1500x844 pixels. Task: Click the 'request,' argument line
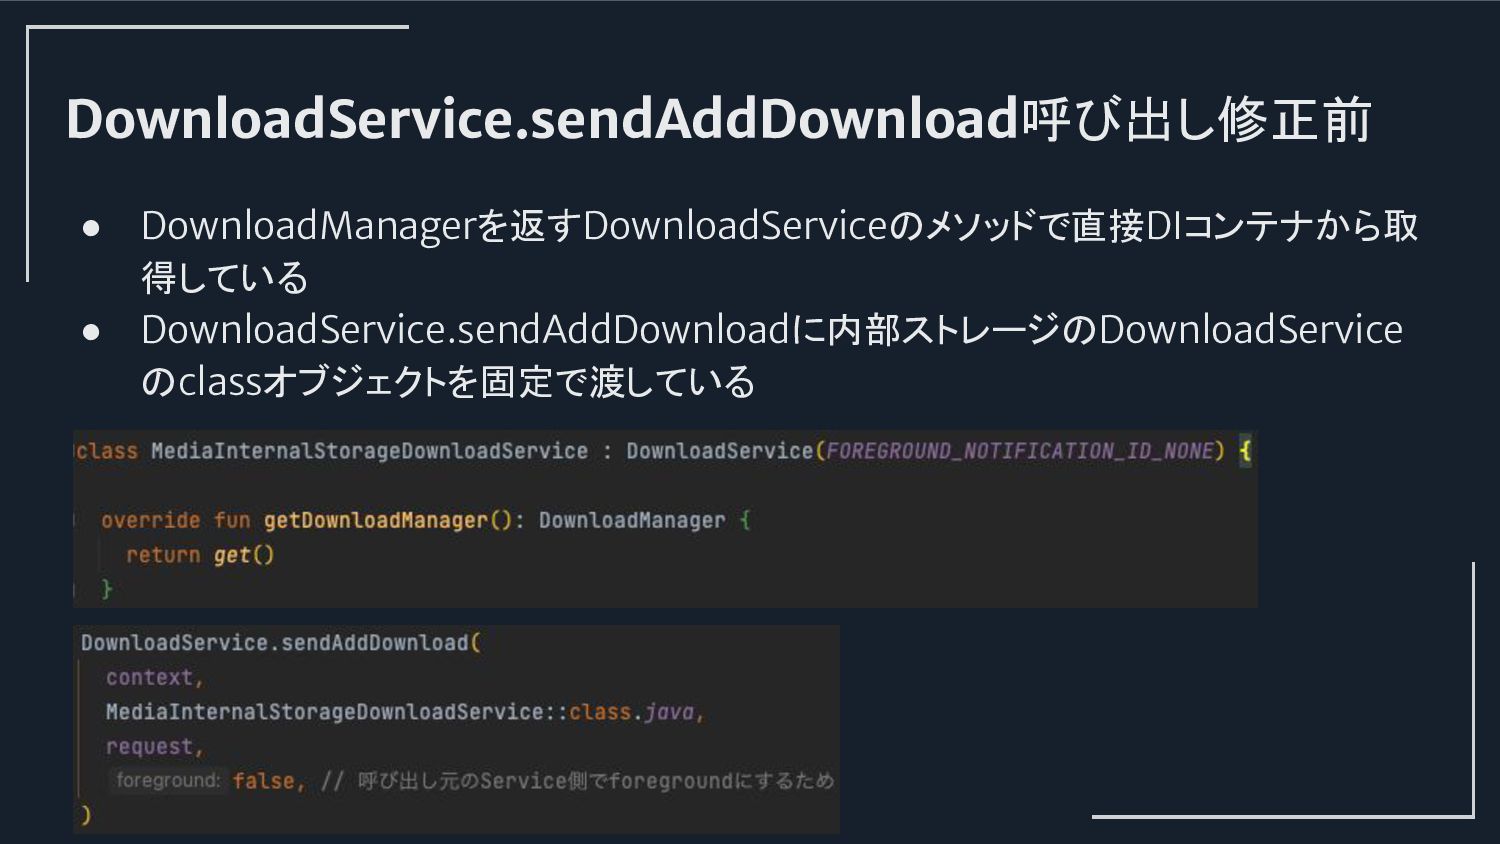click(155, 747)
